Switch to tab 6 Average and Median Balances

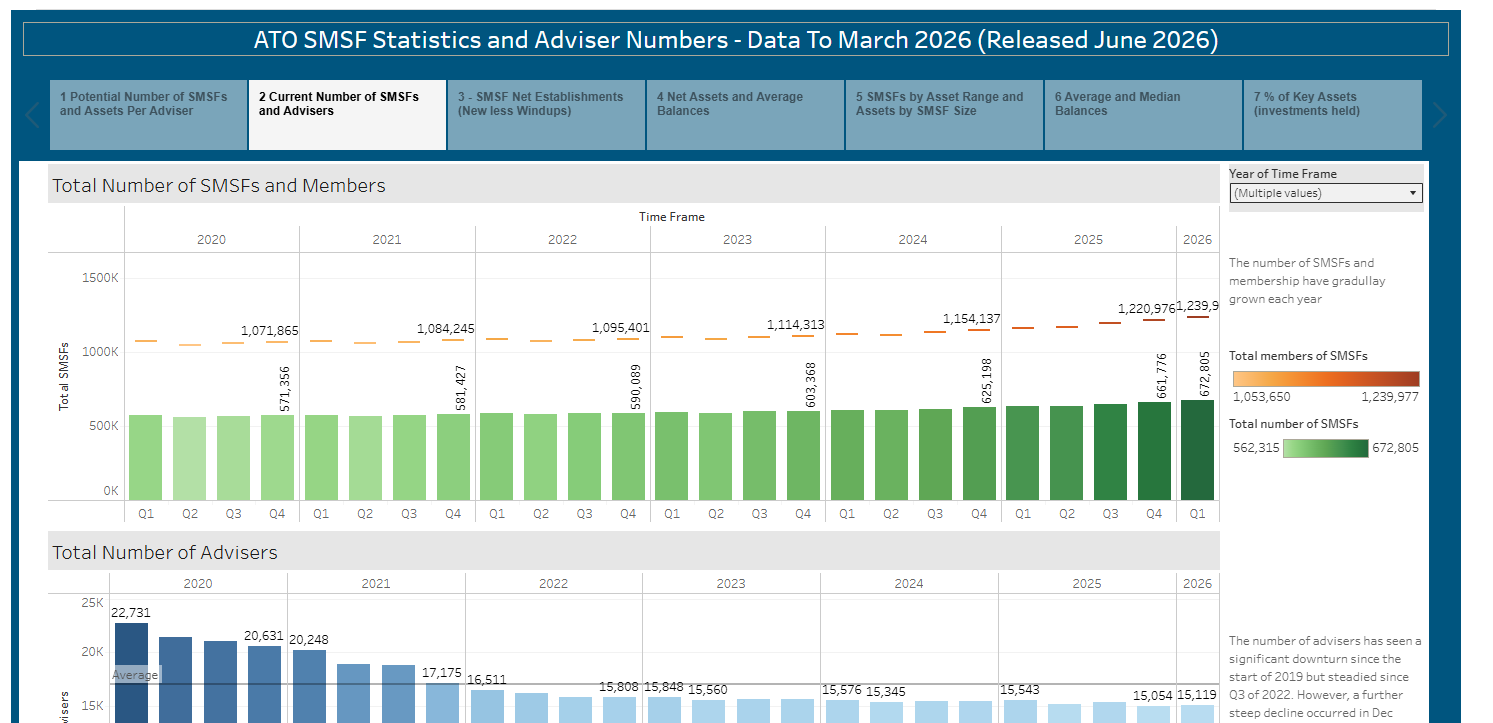click(x=1143, y=115)
